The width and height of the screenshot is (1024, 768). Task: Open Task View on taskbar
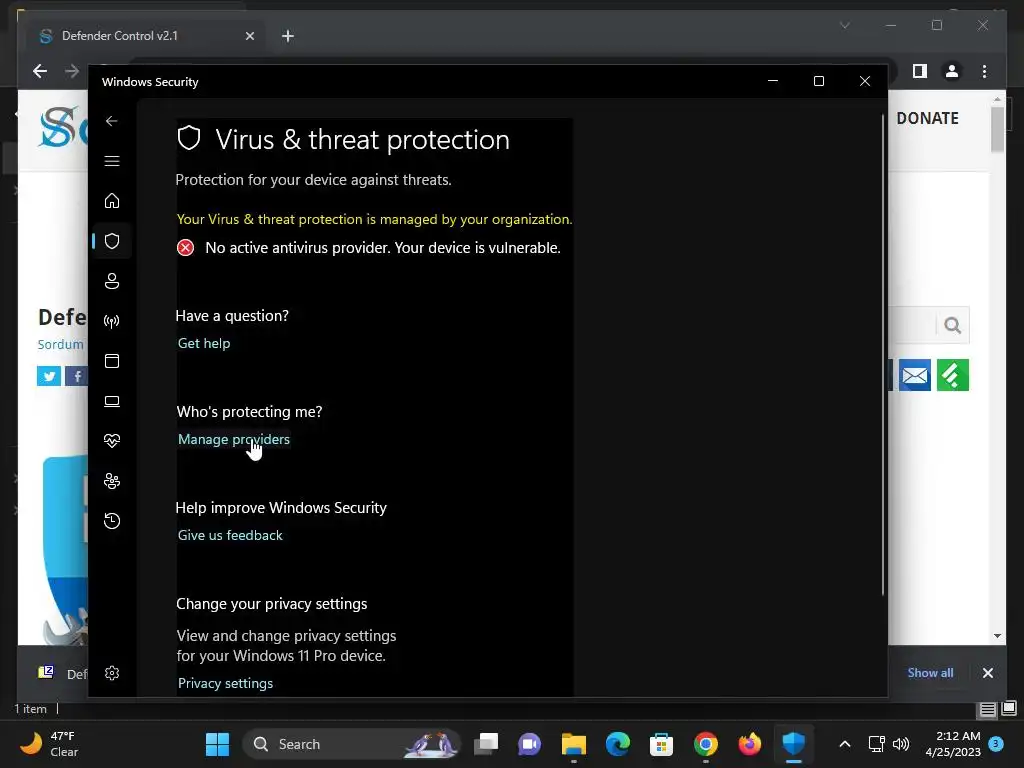486,744
